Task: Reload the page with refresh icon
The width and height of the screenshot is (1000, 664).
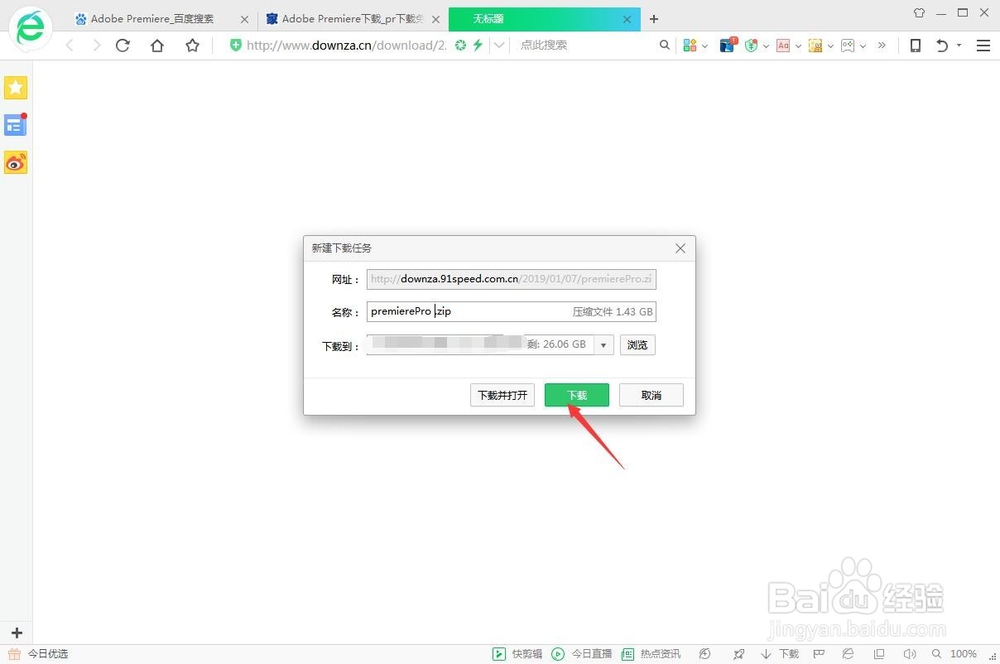Action: (122, 45)
